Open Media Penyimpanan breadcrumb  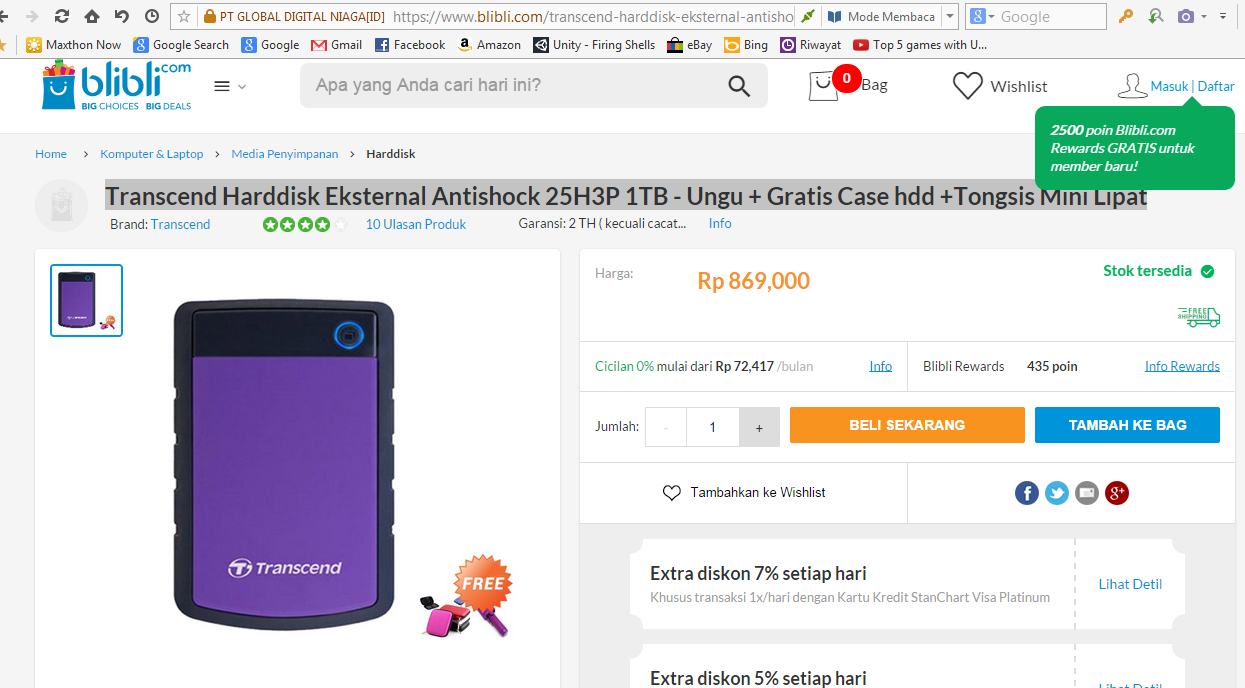(285, 154)
